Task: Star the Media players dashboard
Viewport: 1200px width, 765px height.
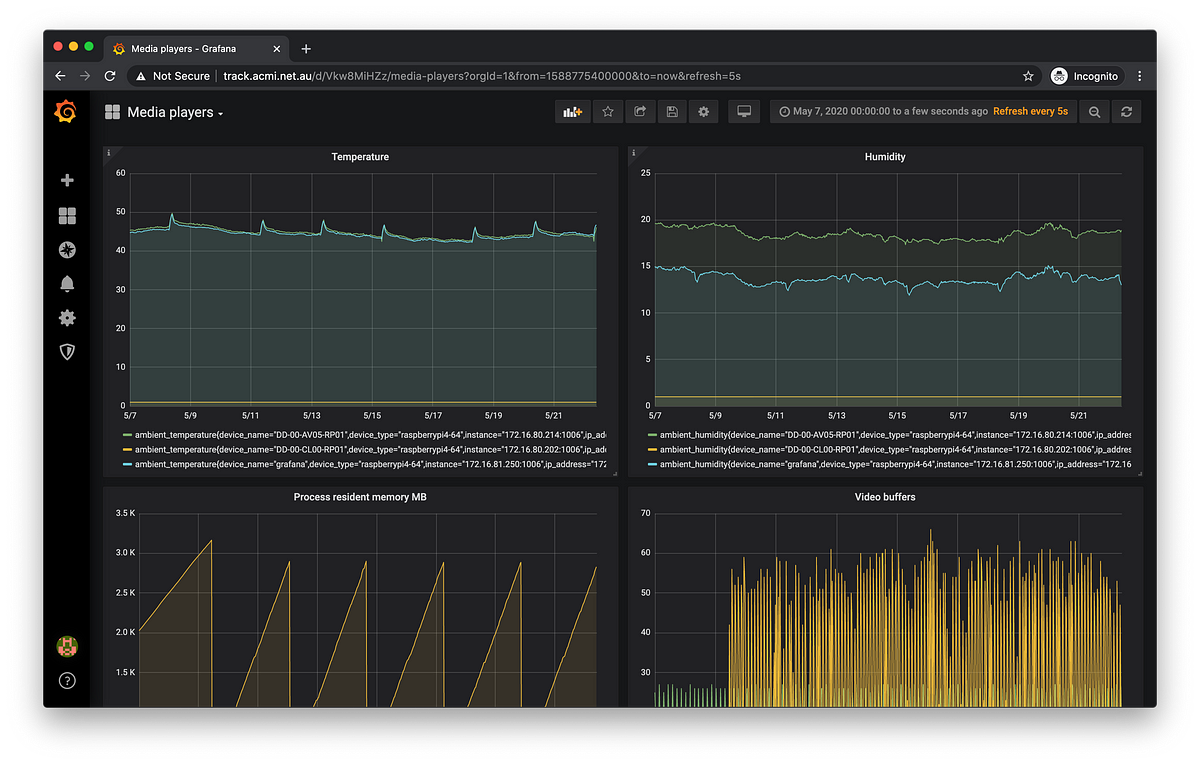Action: click(607, 111)
